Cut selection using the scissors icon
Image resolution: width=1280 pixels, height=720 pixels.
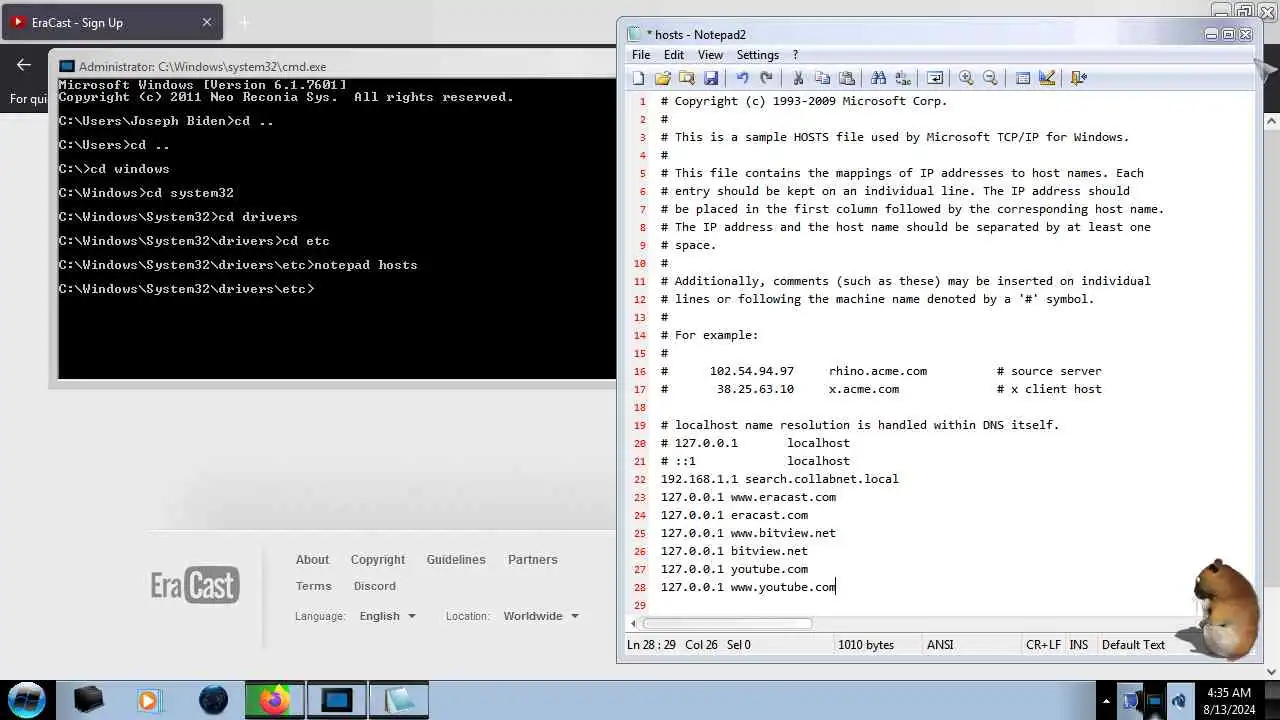798,78
